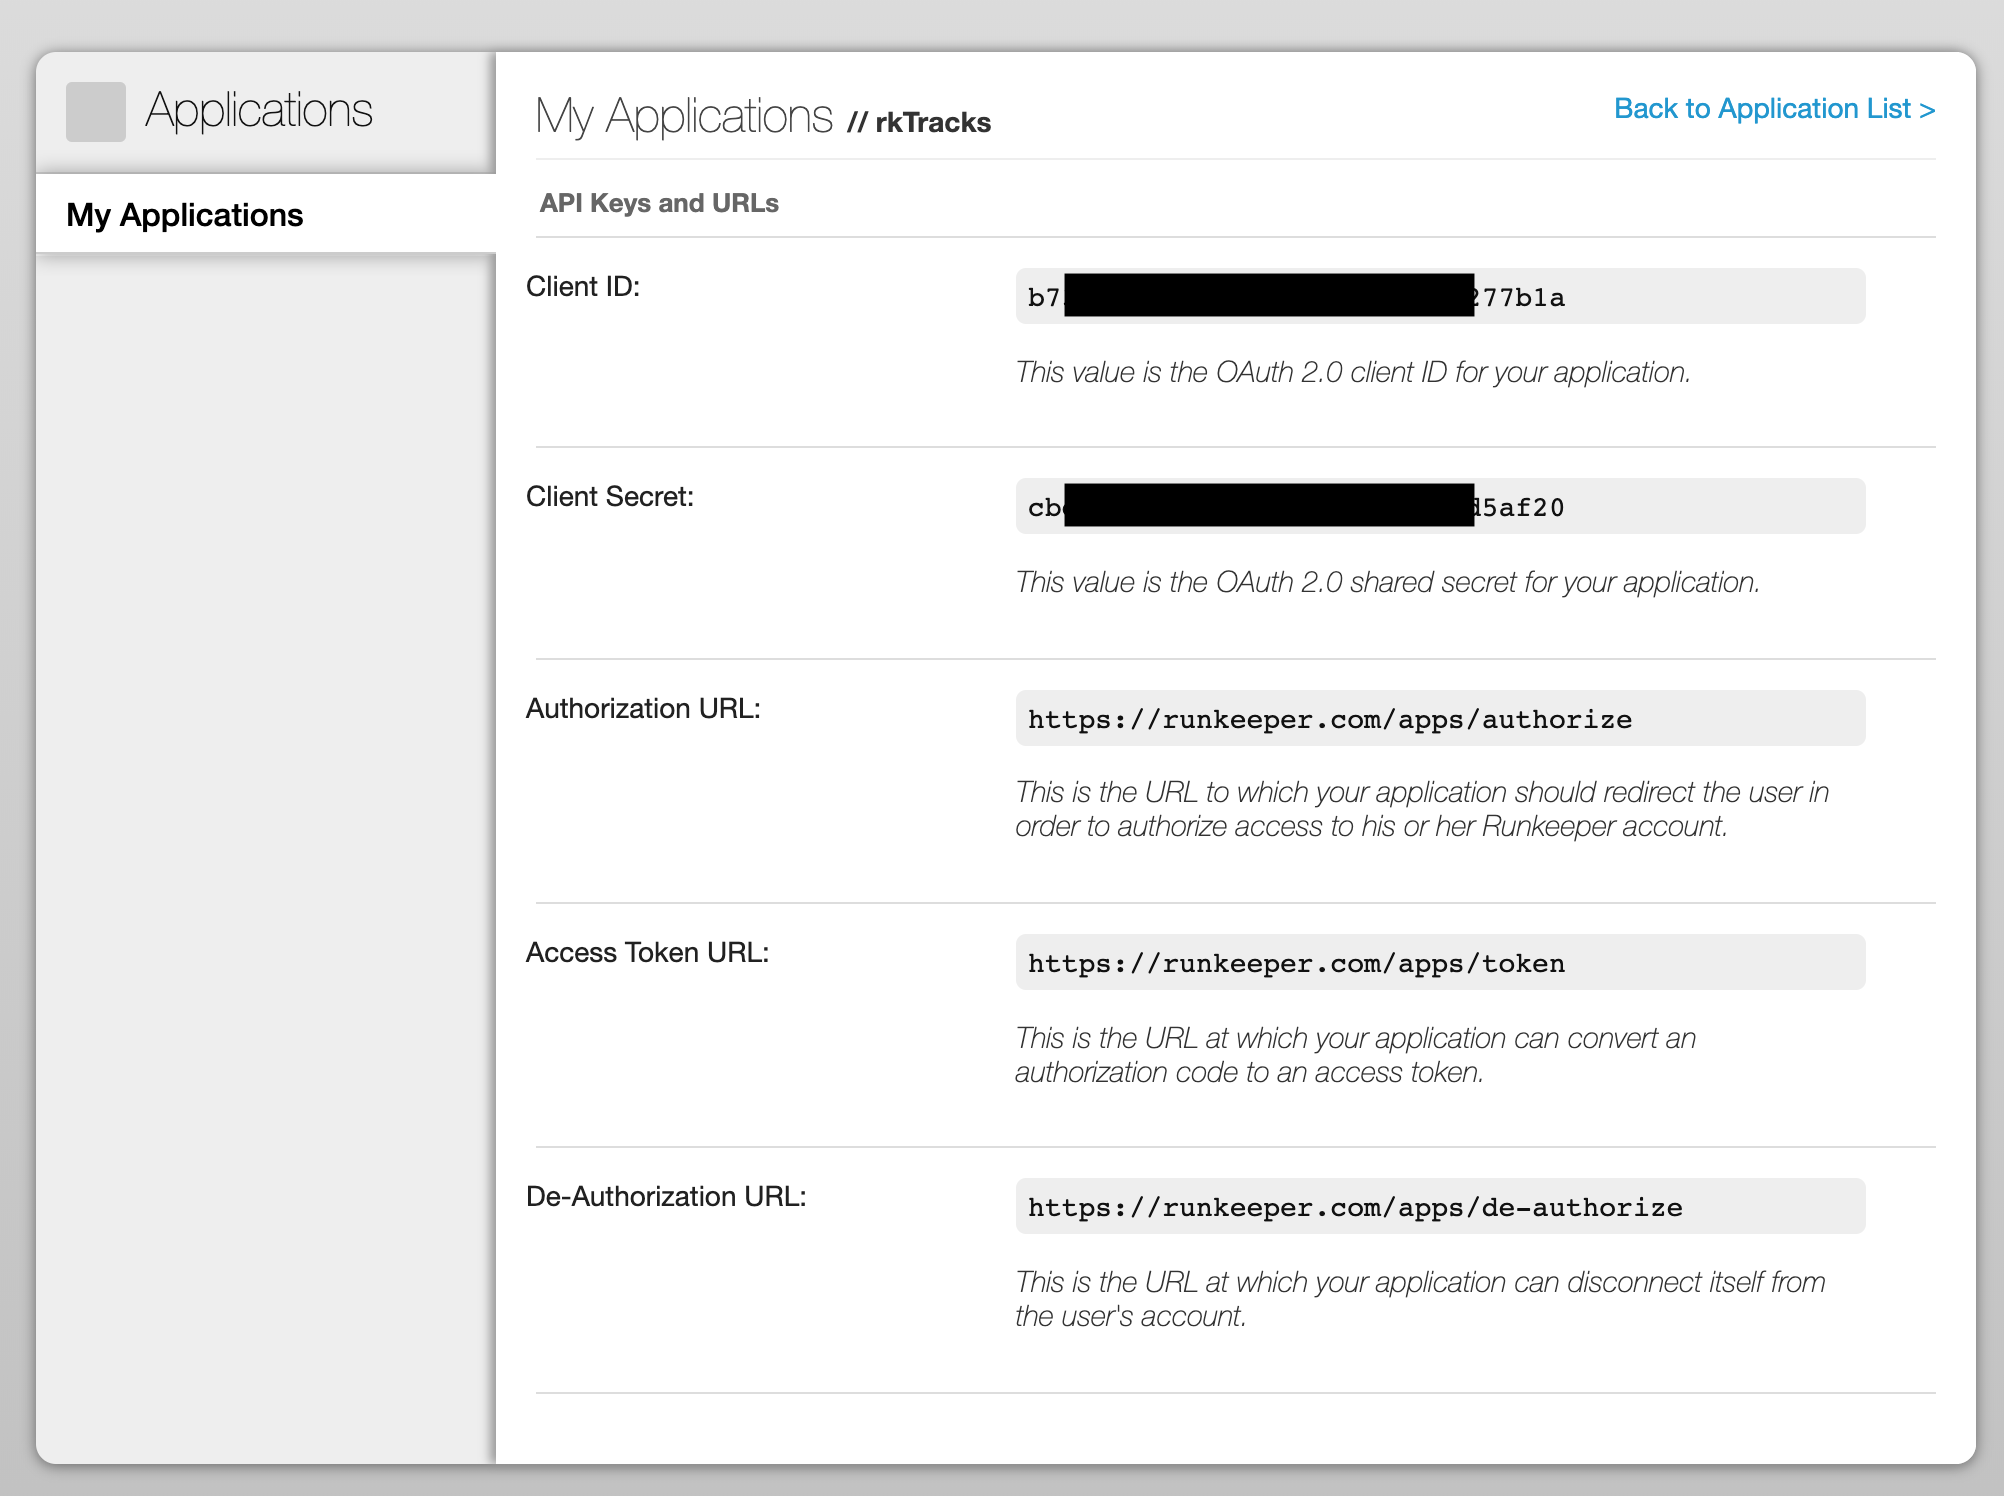The image size is (2004, 1496).
Task: Click the disconnect itself description text
Action: pos(1420,1299)
